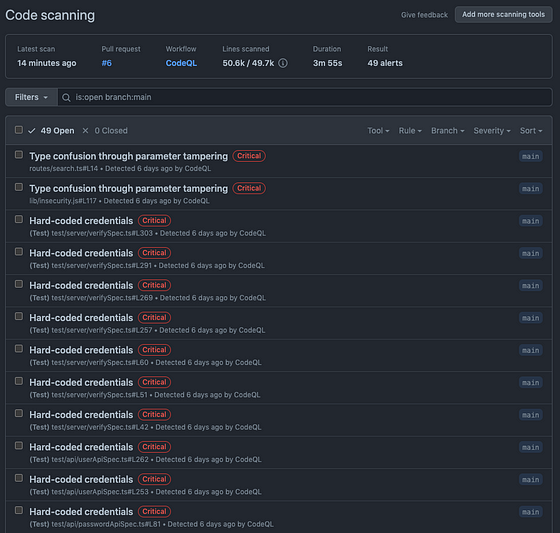The image size is (560, 533).
Task: Click Critical badge on lib/insecurity.js#L117 alert
Action: coord(249,188)
